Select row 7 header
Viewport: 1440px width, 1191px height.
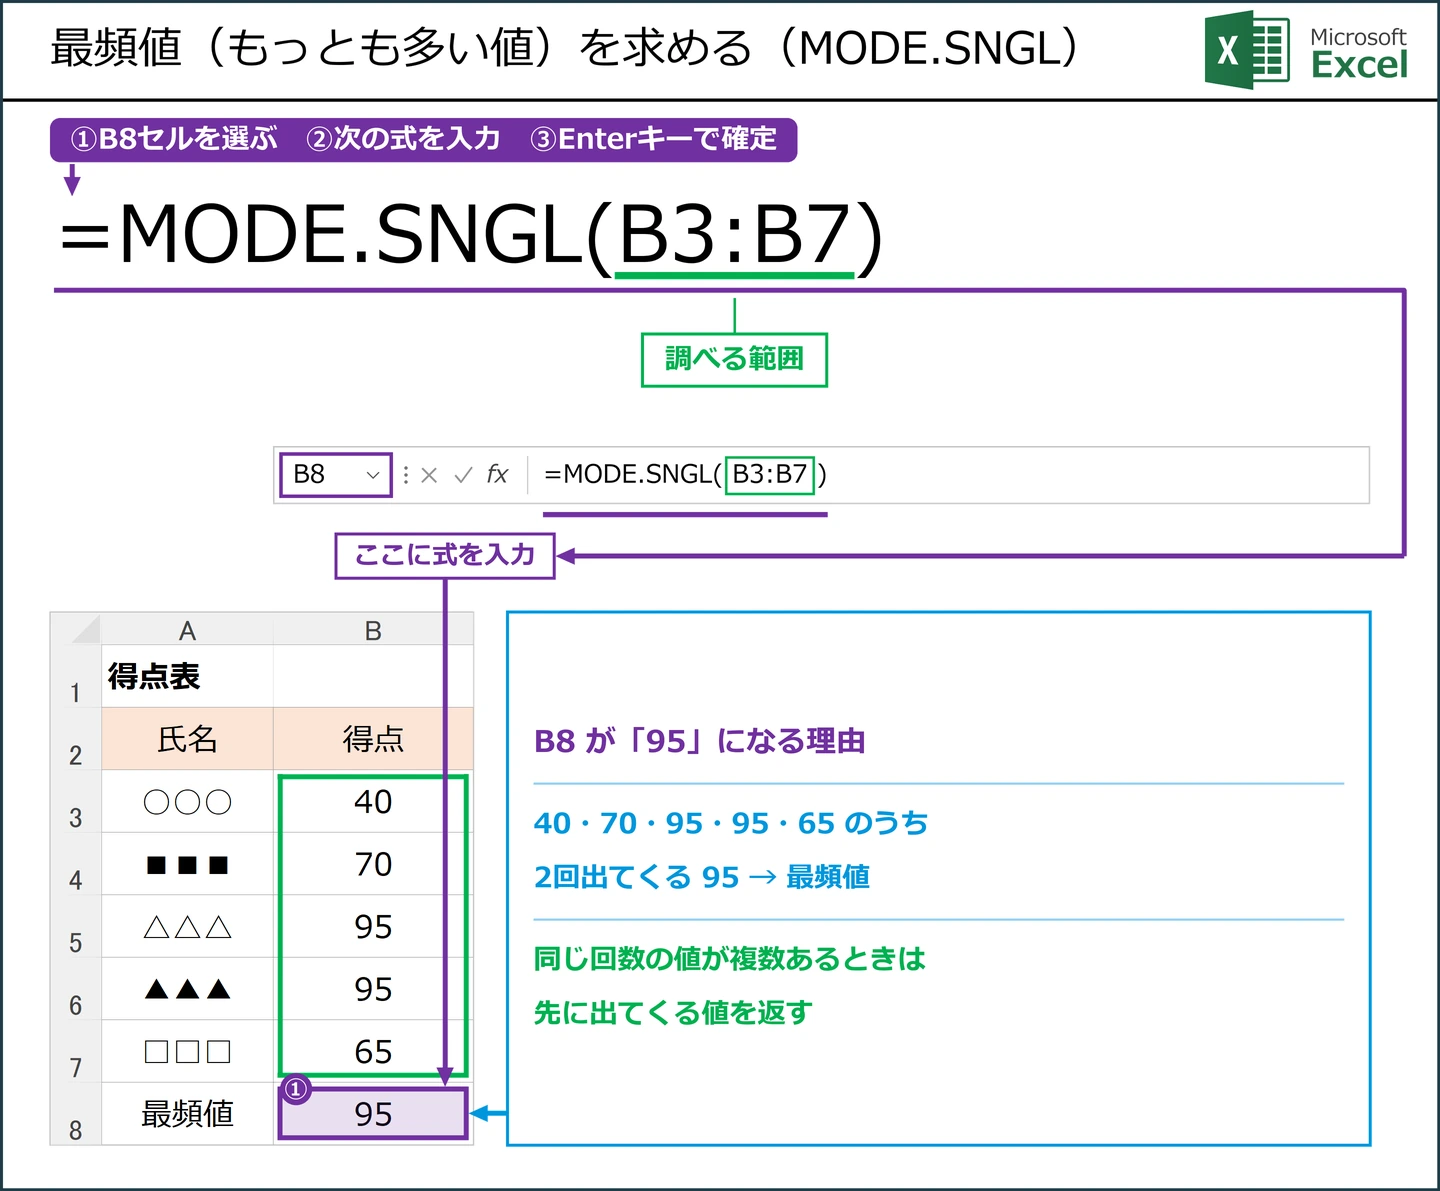point(76,1052)
